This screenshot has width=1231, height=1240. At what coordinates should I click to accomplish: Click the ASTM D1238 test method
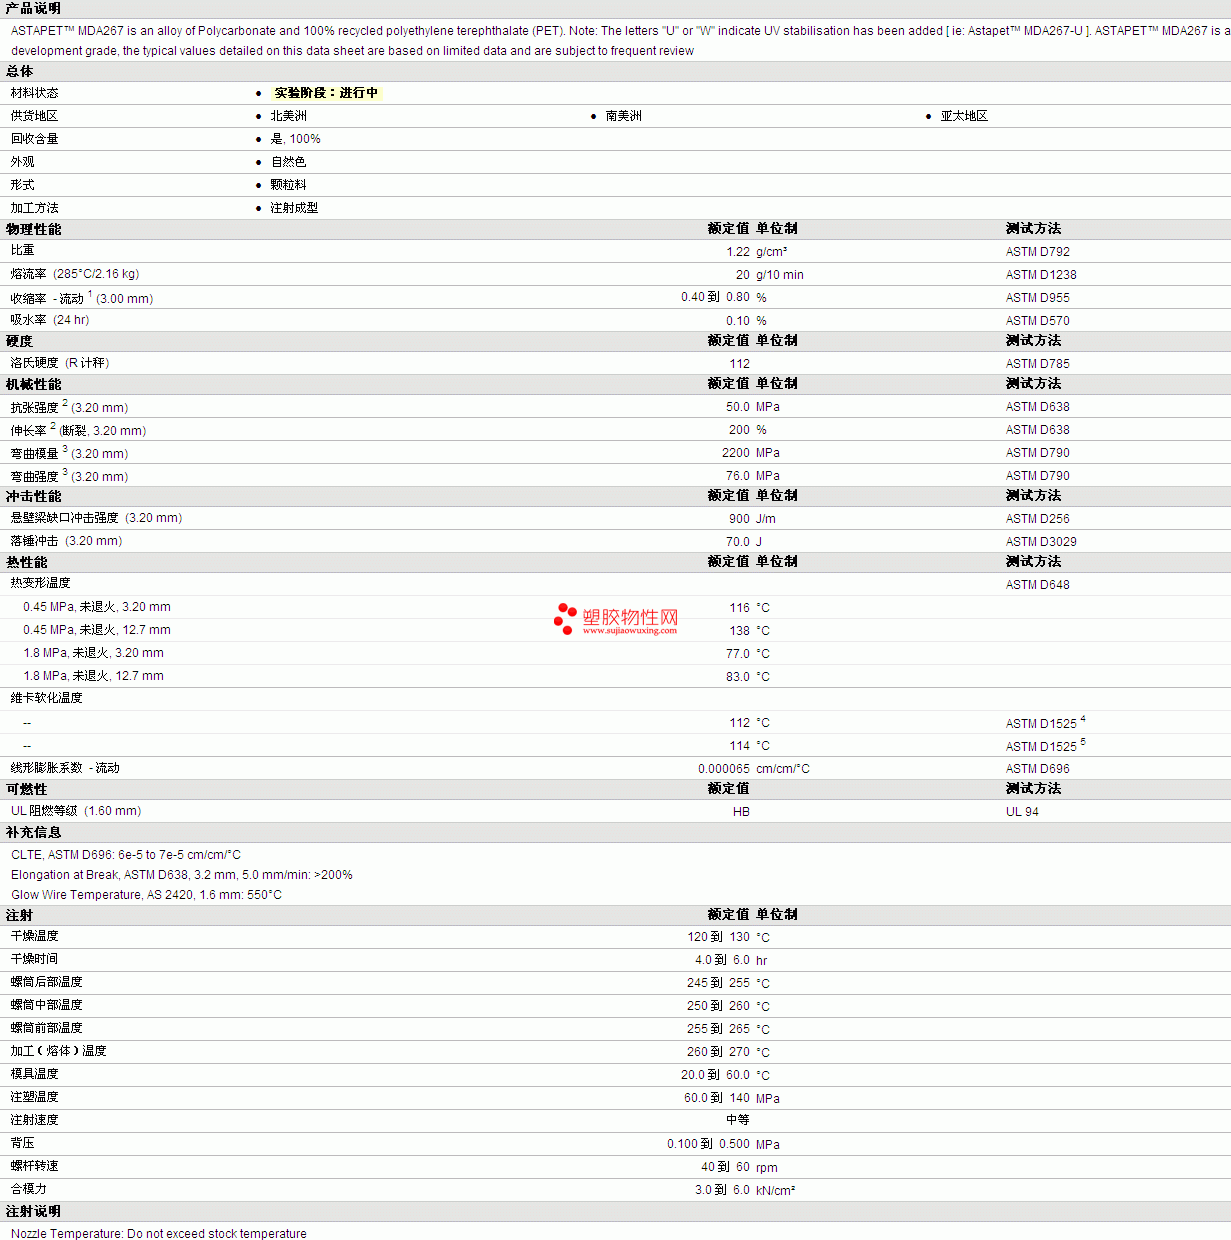1041,275
